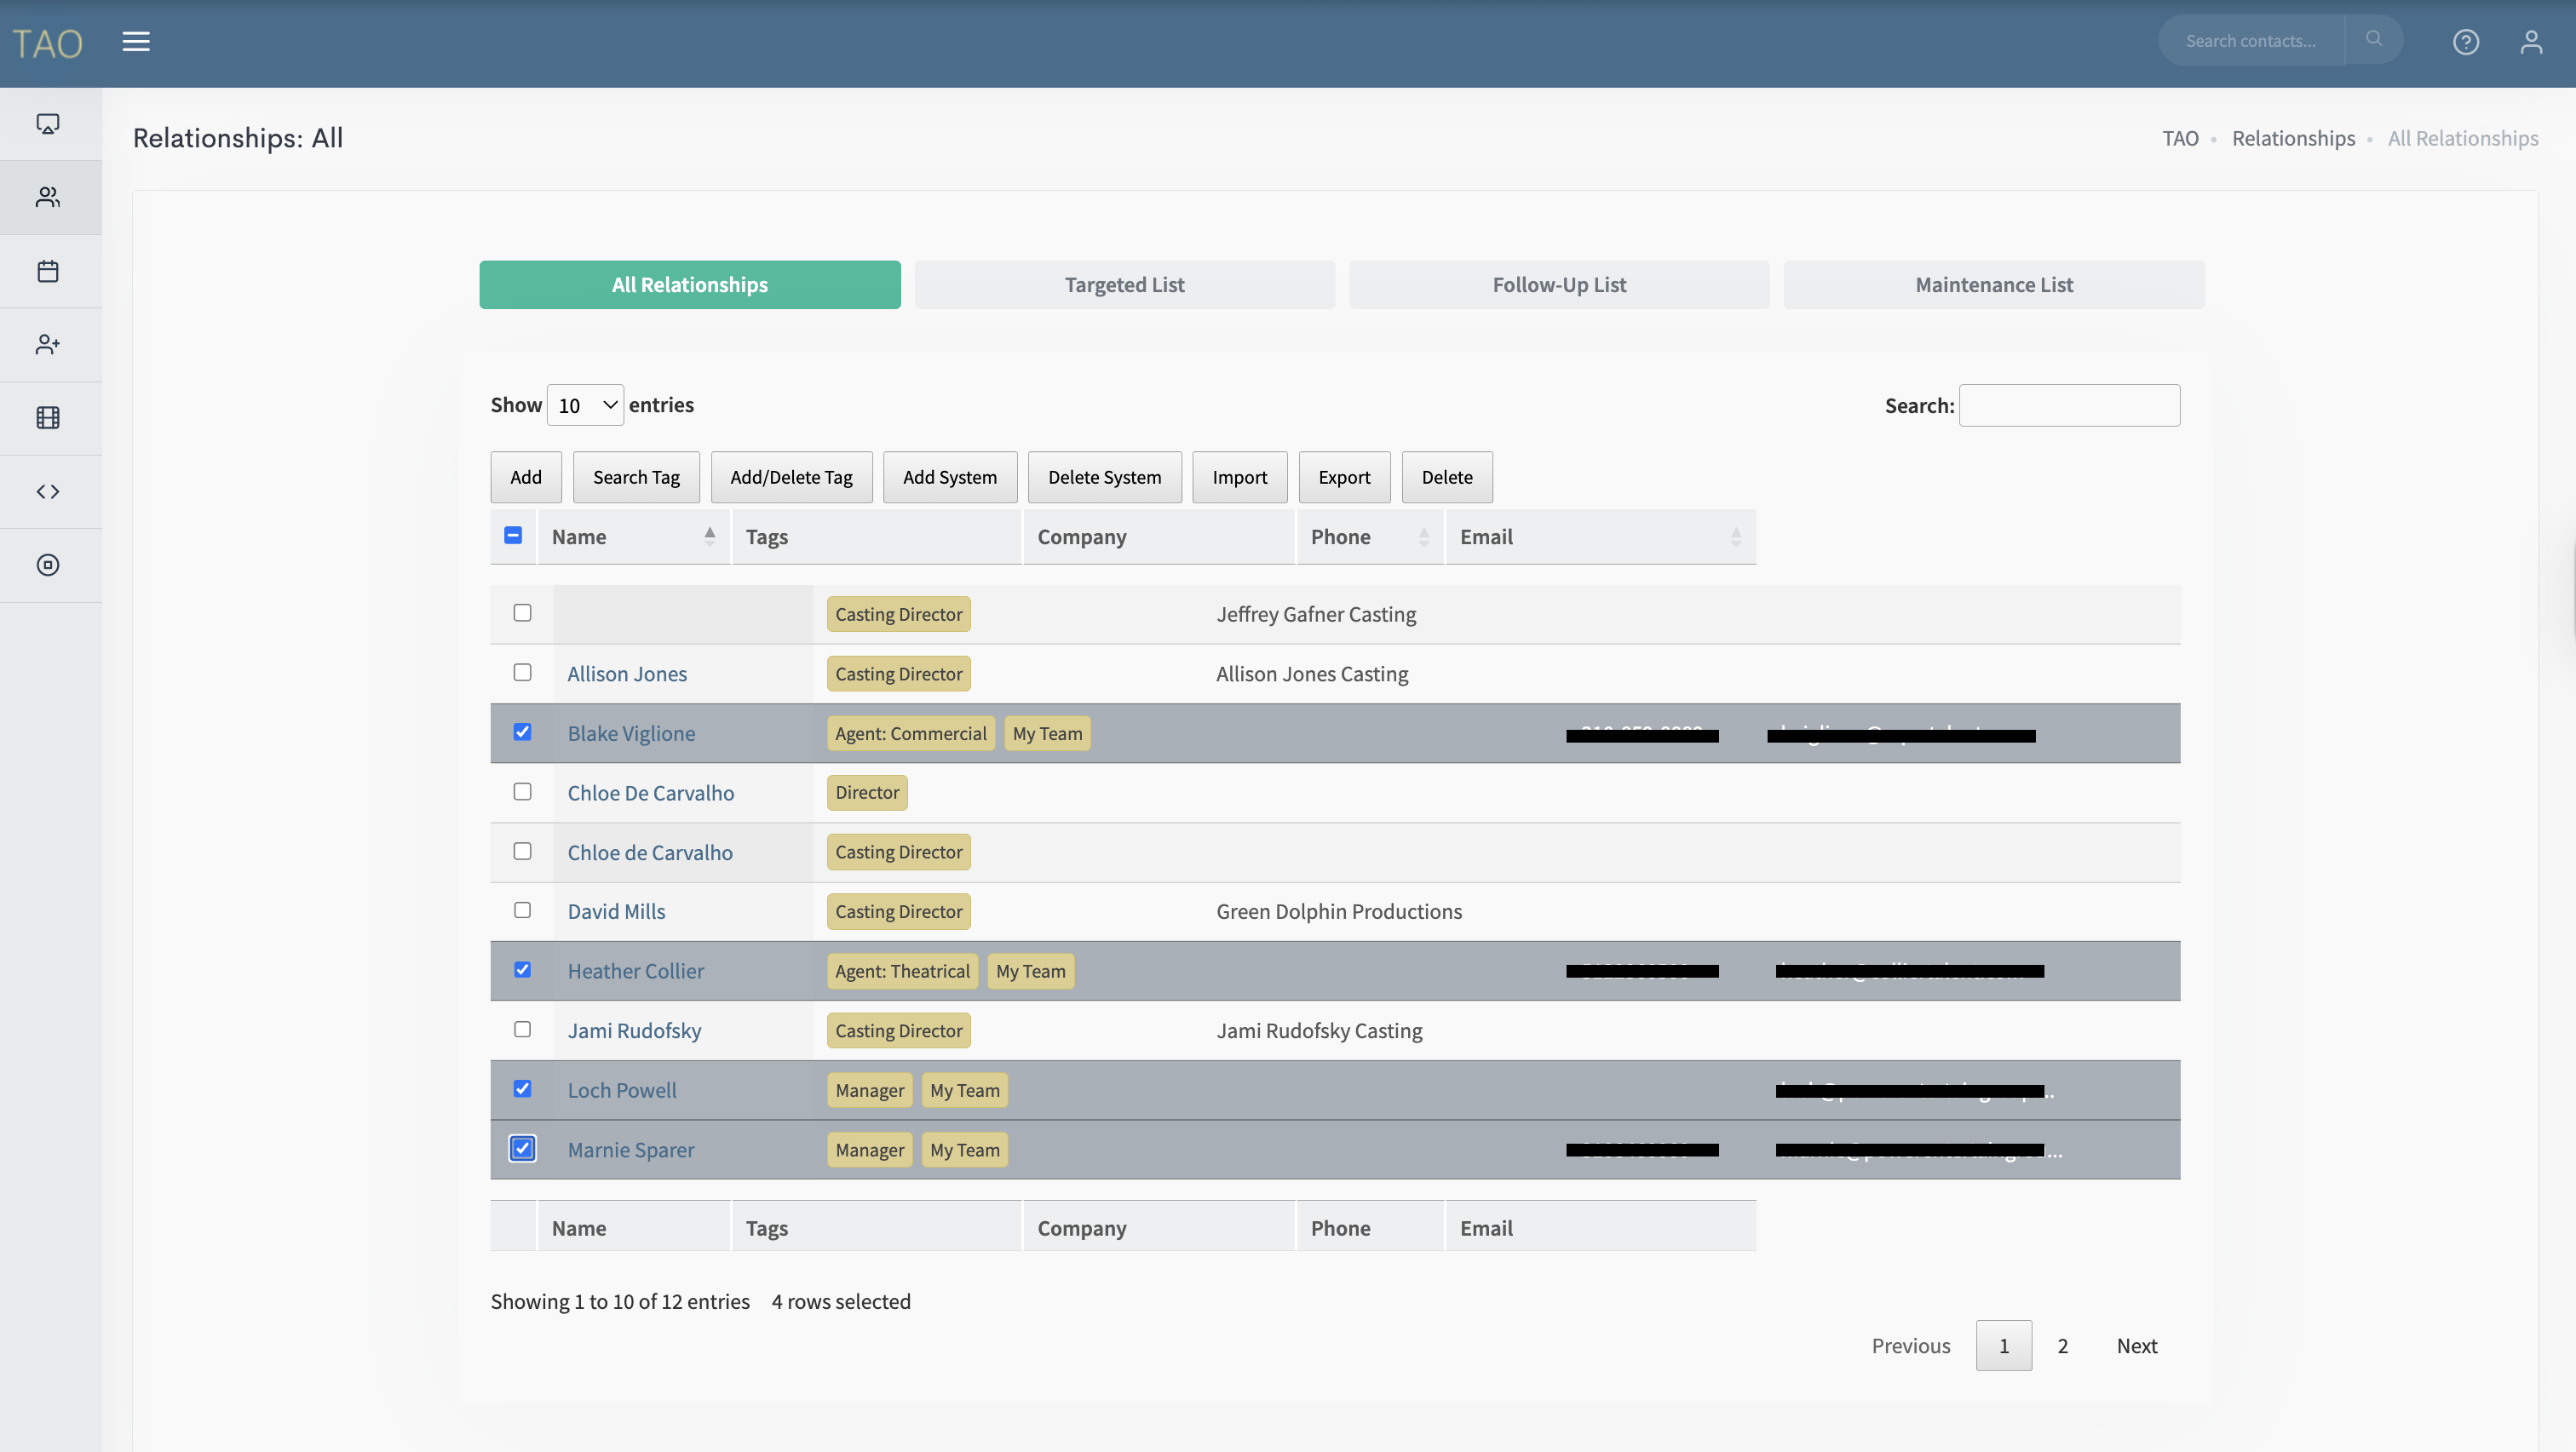The width and height of the screenshot is (2576, 1452).
Task: Click the dashboard monitor sidebar icon
Action: click(48, 123)
